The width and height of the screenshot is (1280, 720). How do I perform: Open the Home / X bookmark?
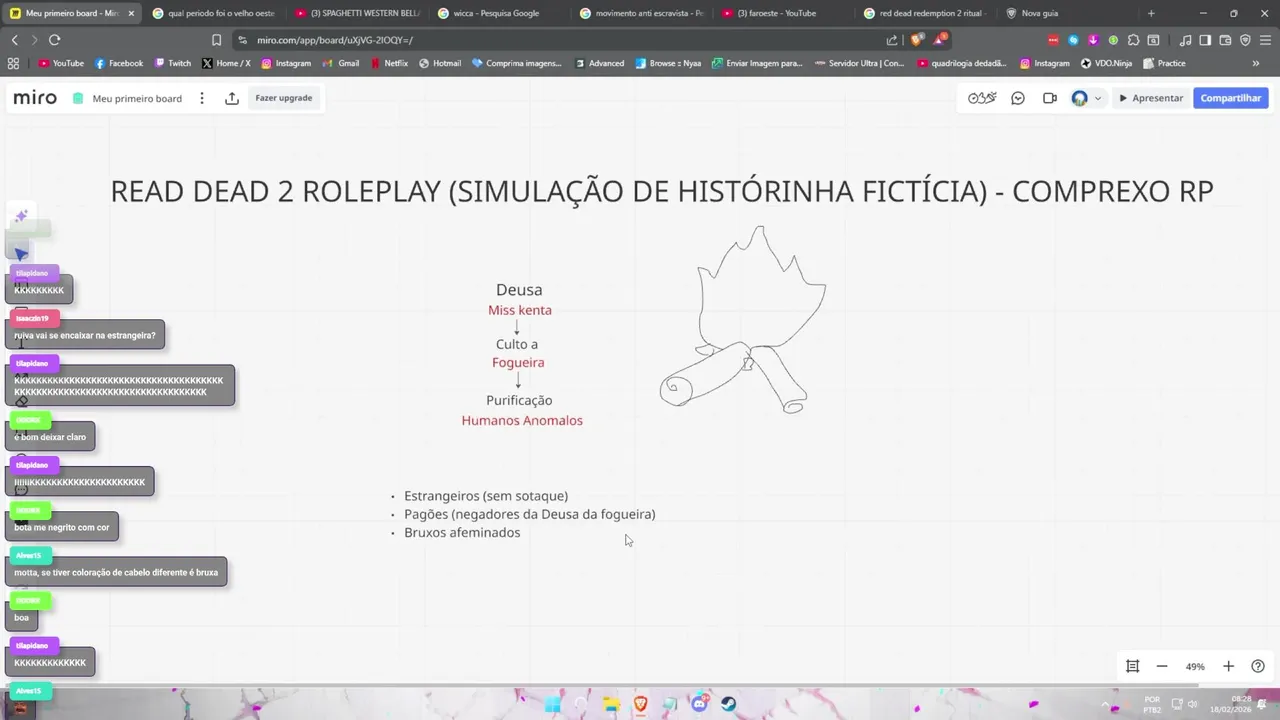point(226,63)
